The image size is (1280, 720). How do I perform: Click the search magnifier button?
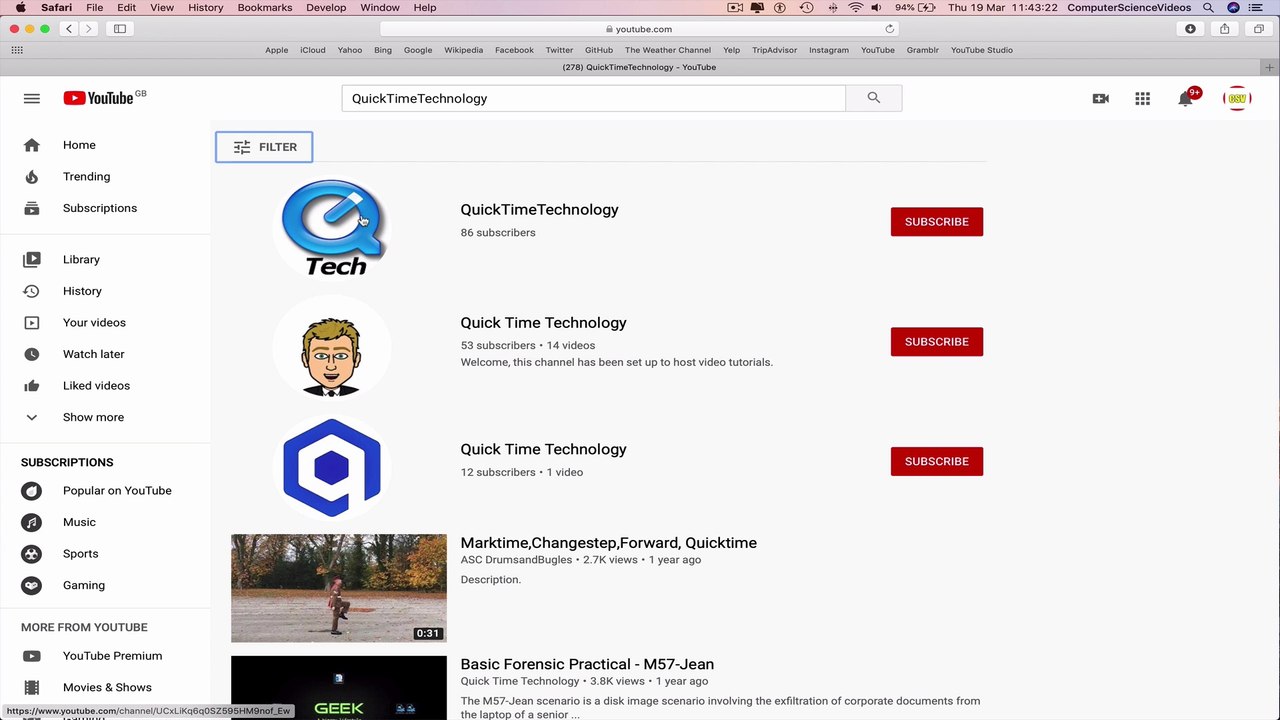tap(874, 98)
